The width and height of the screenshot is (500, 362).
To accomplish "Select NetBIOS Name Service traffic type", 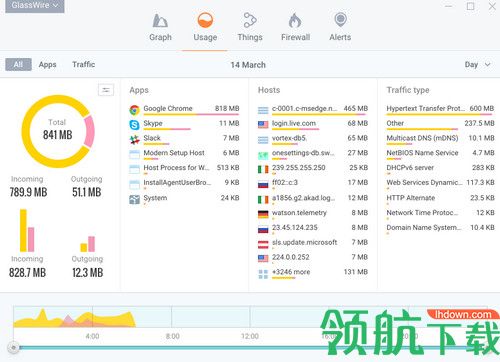I will pyautogui.click(x=422, y=153).
